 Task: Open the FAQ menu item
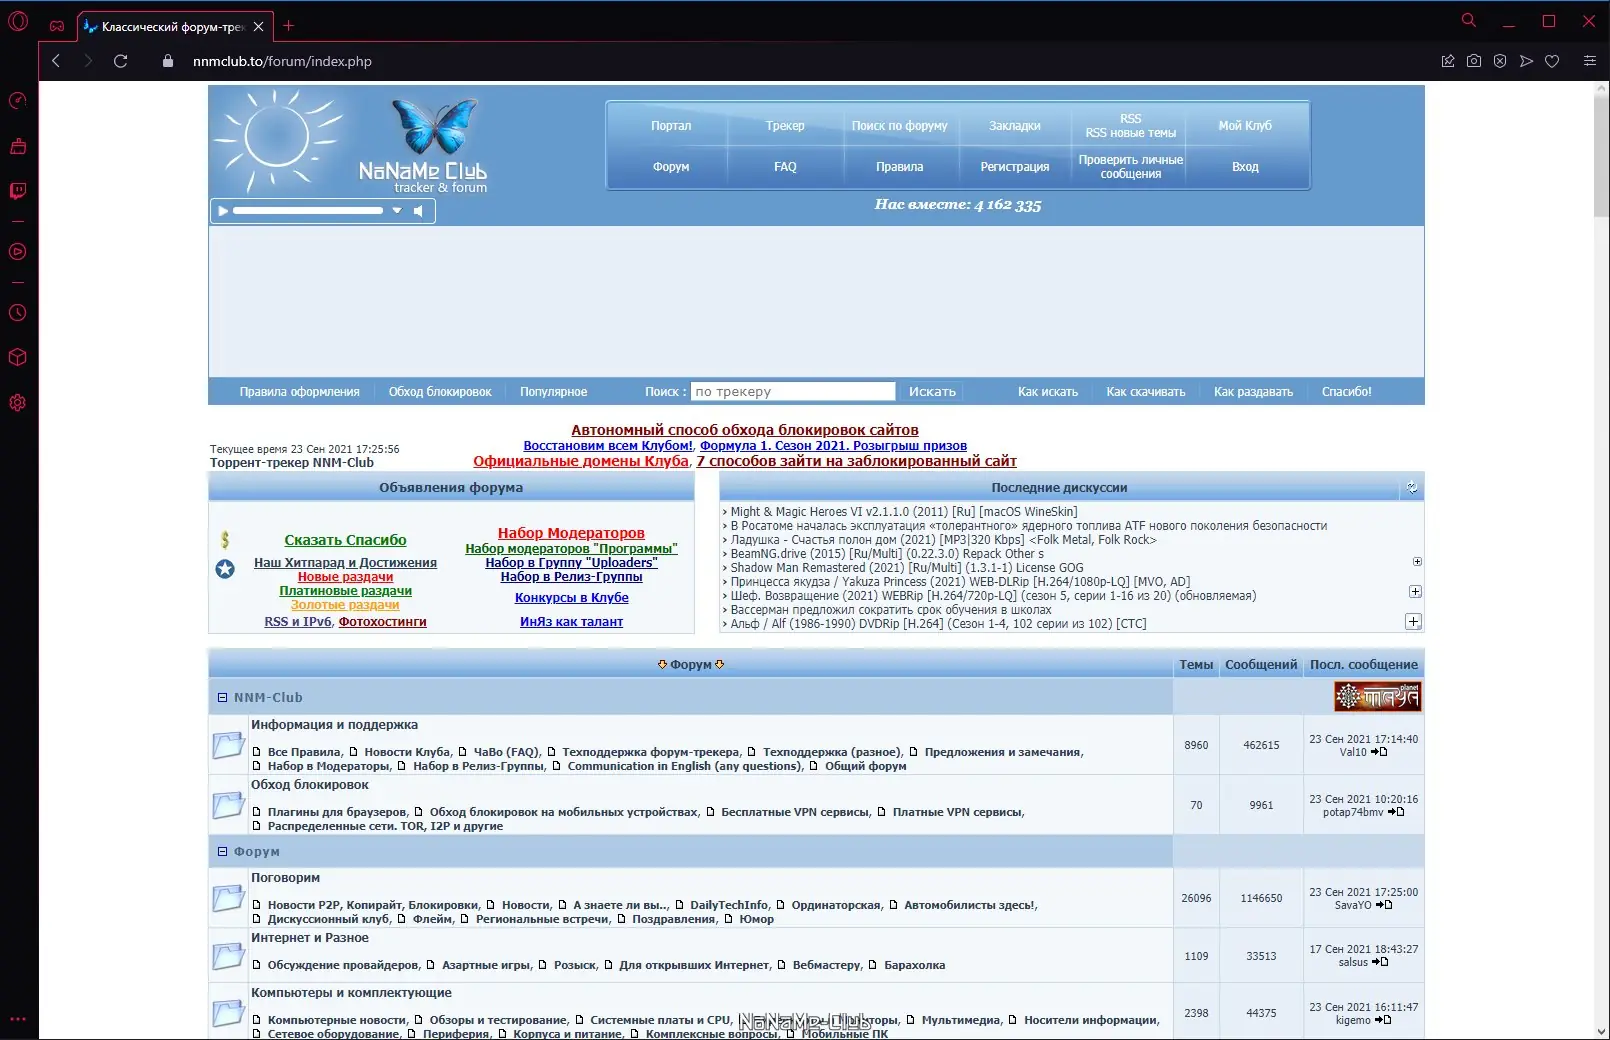coord(785,167)
